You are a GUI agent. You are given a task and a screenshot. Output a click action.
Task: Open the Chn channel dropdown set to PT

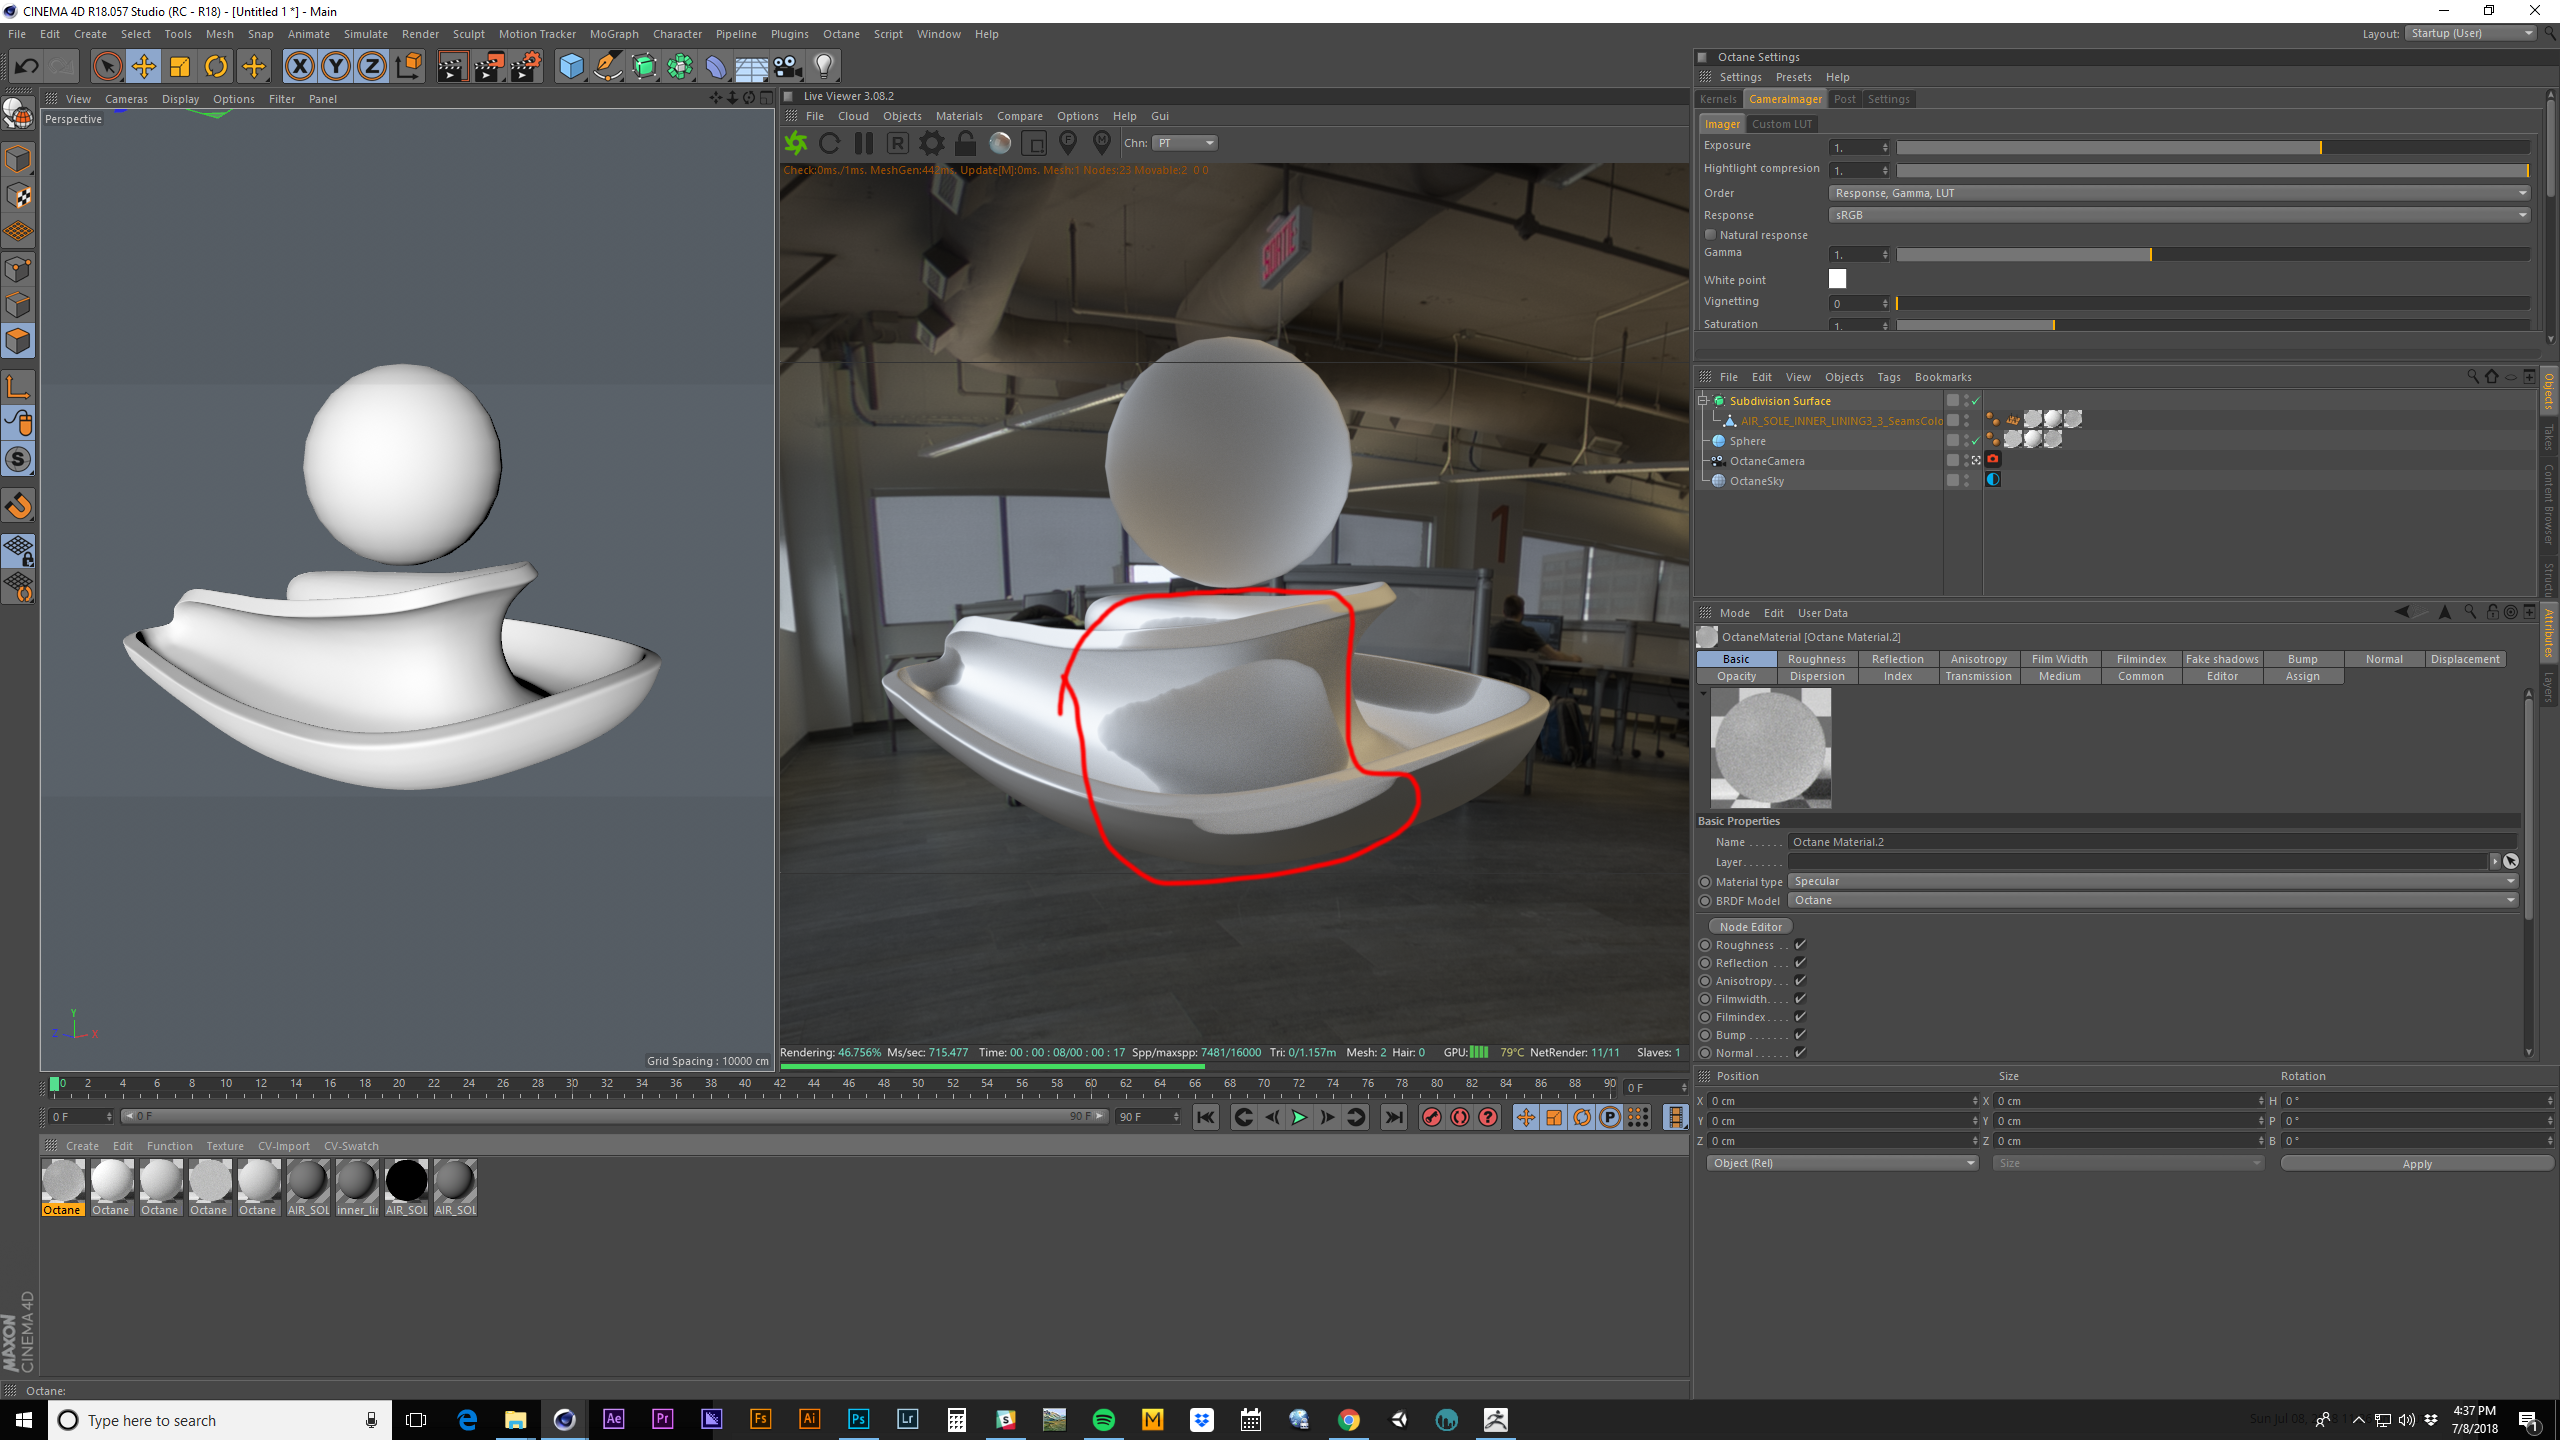(x=1185, y=143)
